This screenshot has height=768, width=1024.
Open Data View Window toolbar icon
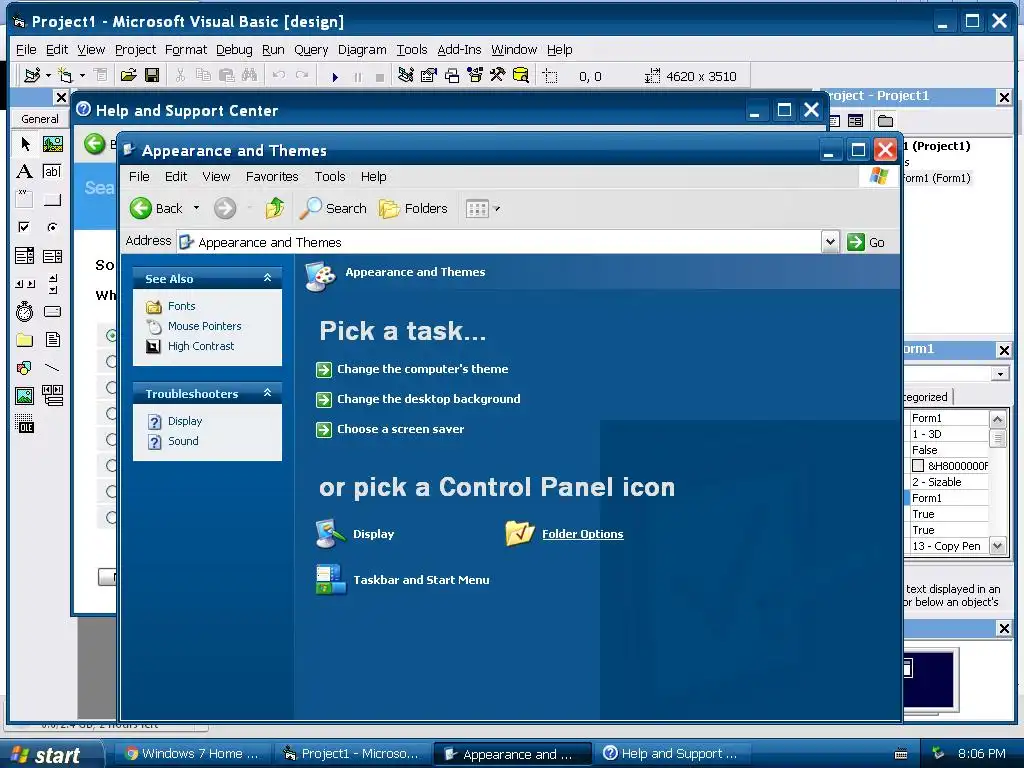pyautogui.click(x=520, y=76)
